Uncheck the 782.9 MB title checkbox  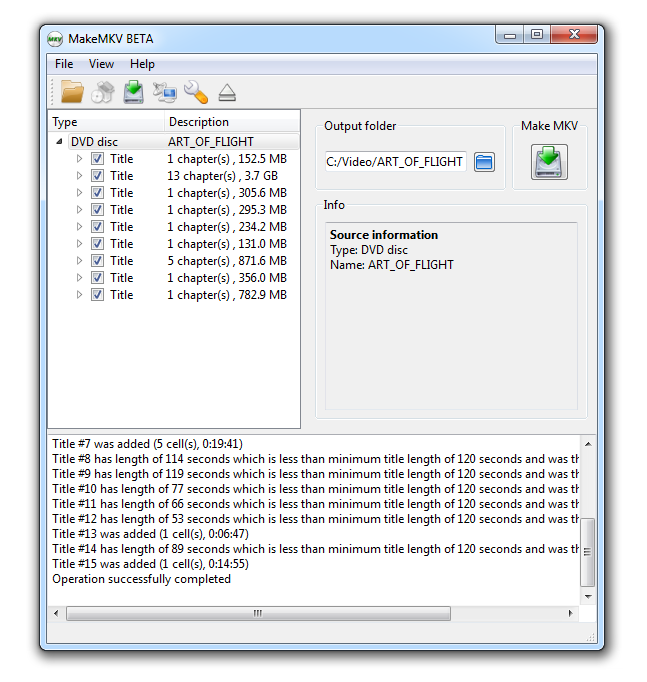point(97,294)
